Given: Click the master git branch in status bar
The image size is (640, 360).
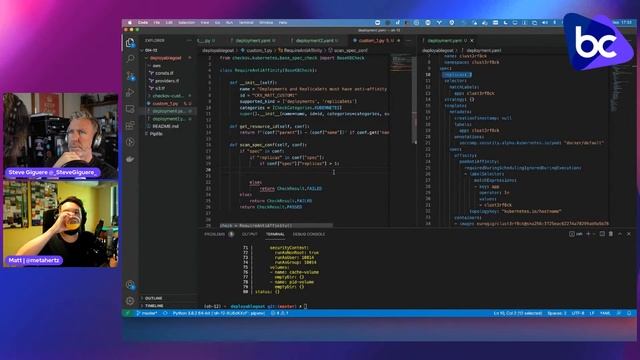Looking at the screenshot, I should [147, 313].
